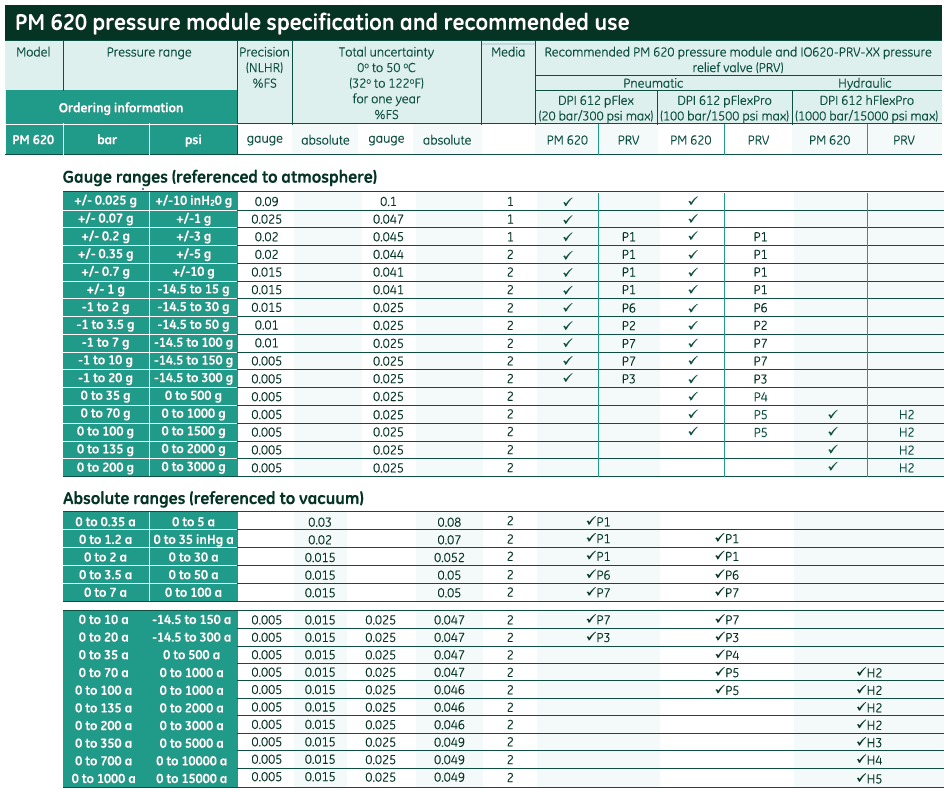This screenshot has width=949, height=792.
Task: Click the Gauge ranges section heading
Action: pos(220,177)
